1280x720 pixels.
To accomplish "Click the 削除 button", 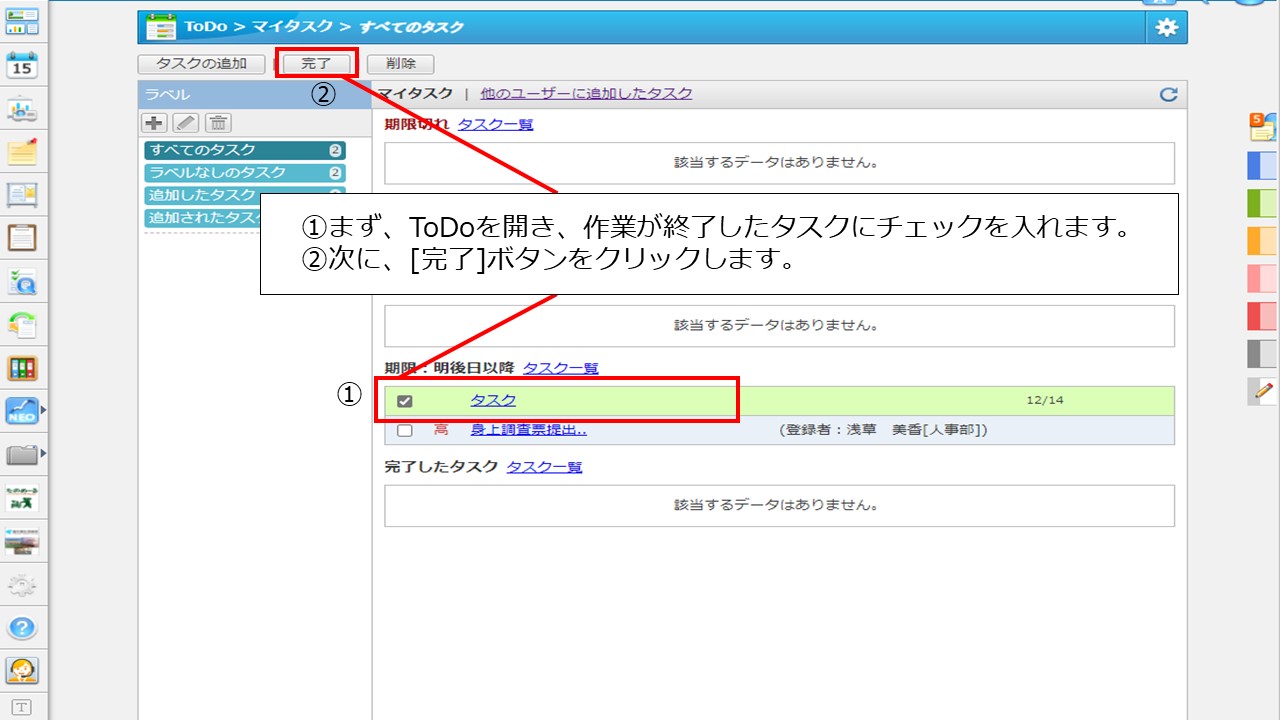I will [x=400, y=64].
